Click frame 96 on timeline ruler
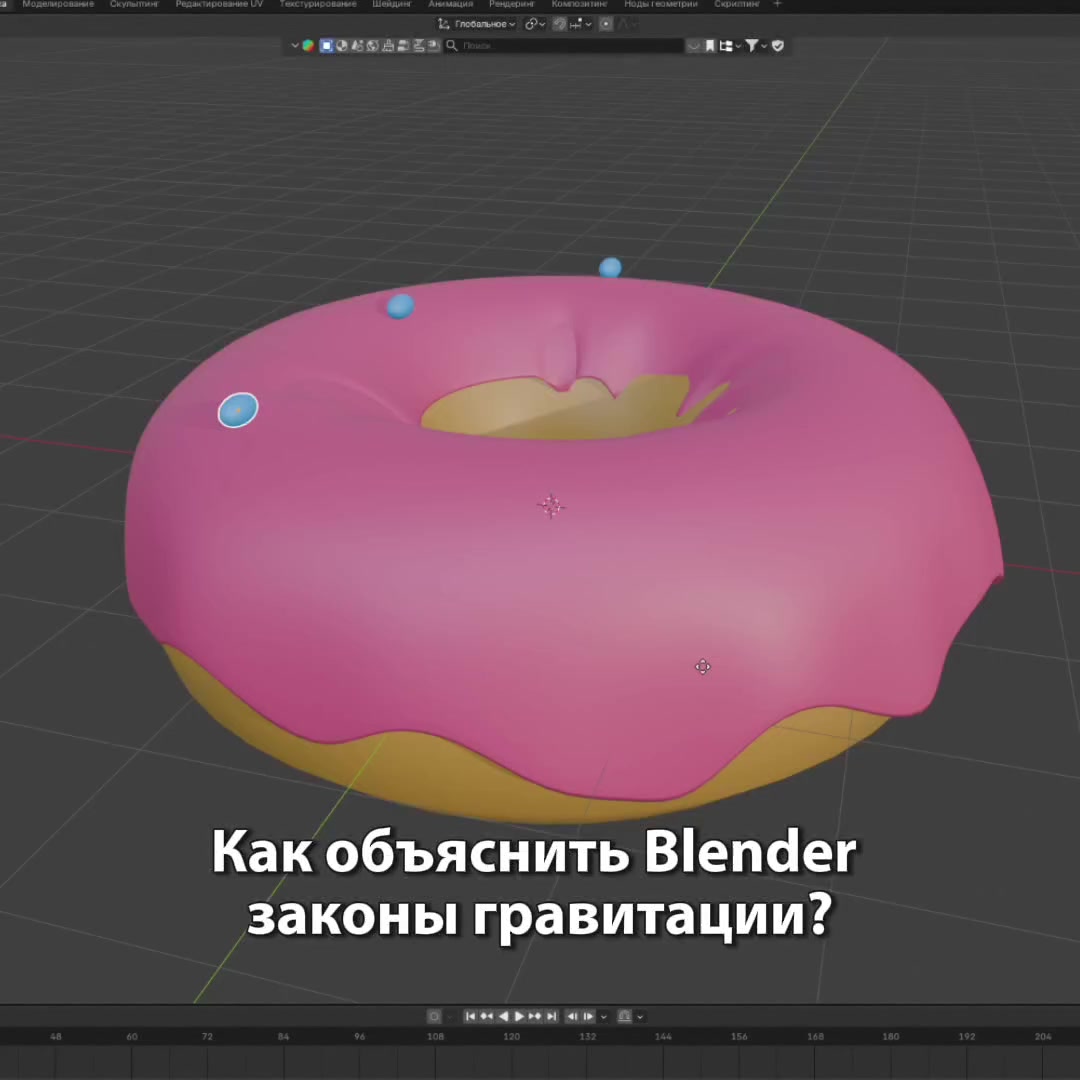 tap(360, 1036)
